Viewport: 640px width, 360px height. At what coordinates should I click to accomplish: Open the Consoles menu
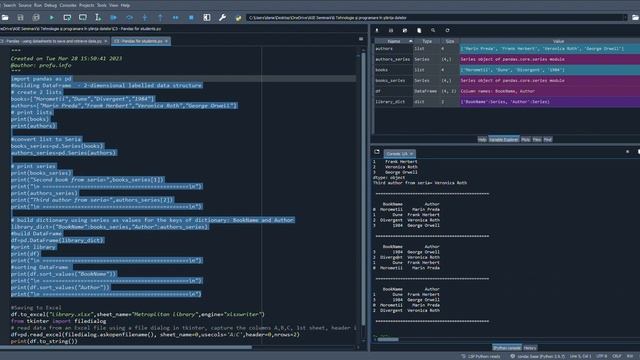point(68,5)
